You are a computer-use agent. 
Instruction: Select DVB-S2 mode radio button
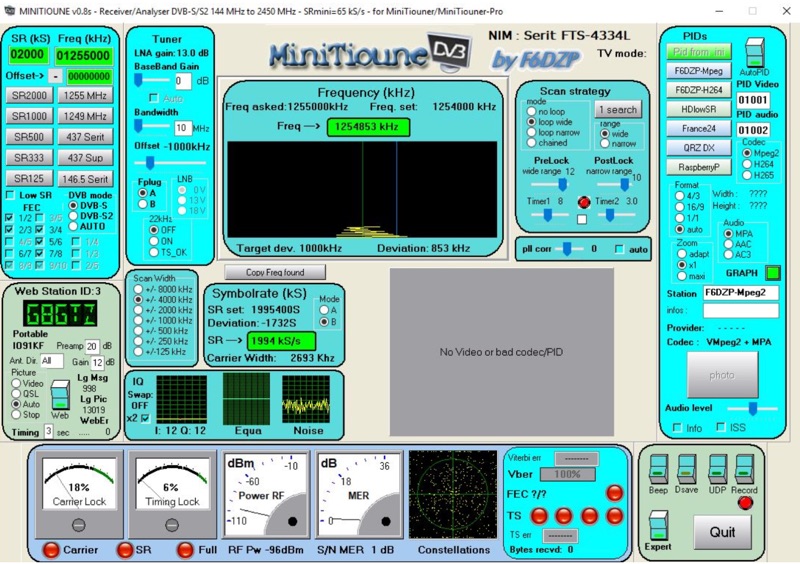(x=73, y=216)
